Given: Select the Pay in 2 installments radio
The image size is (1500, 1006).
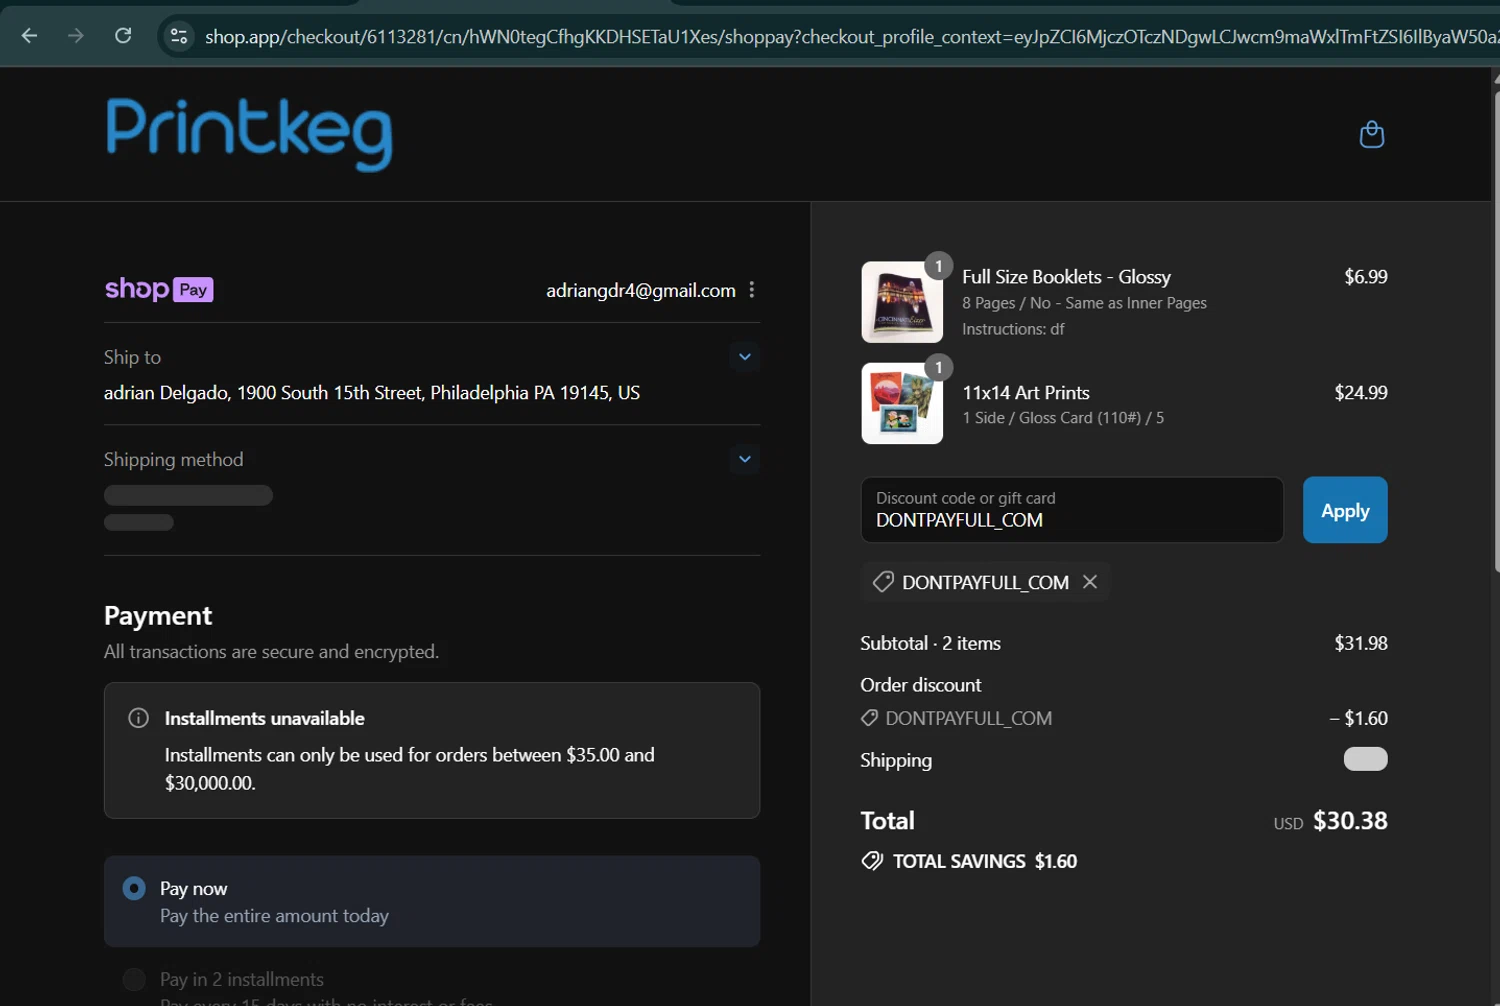Looking at the screenshot, I should tap(134, 979).
